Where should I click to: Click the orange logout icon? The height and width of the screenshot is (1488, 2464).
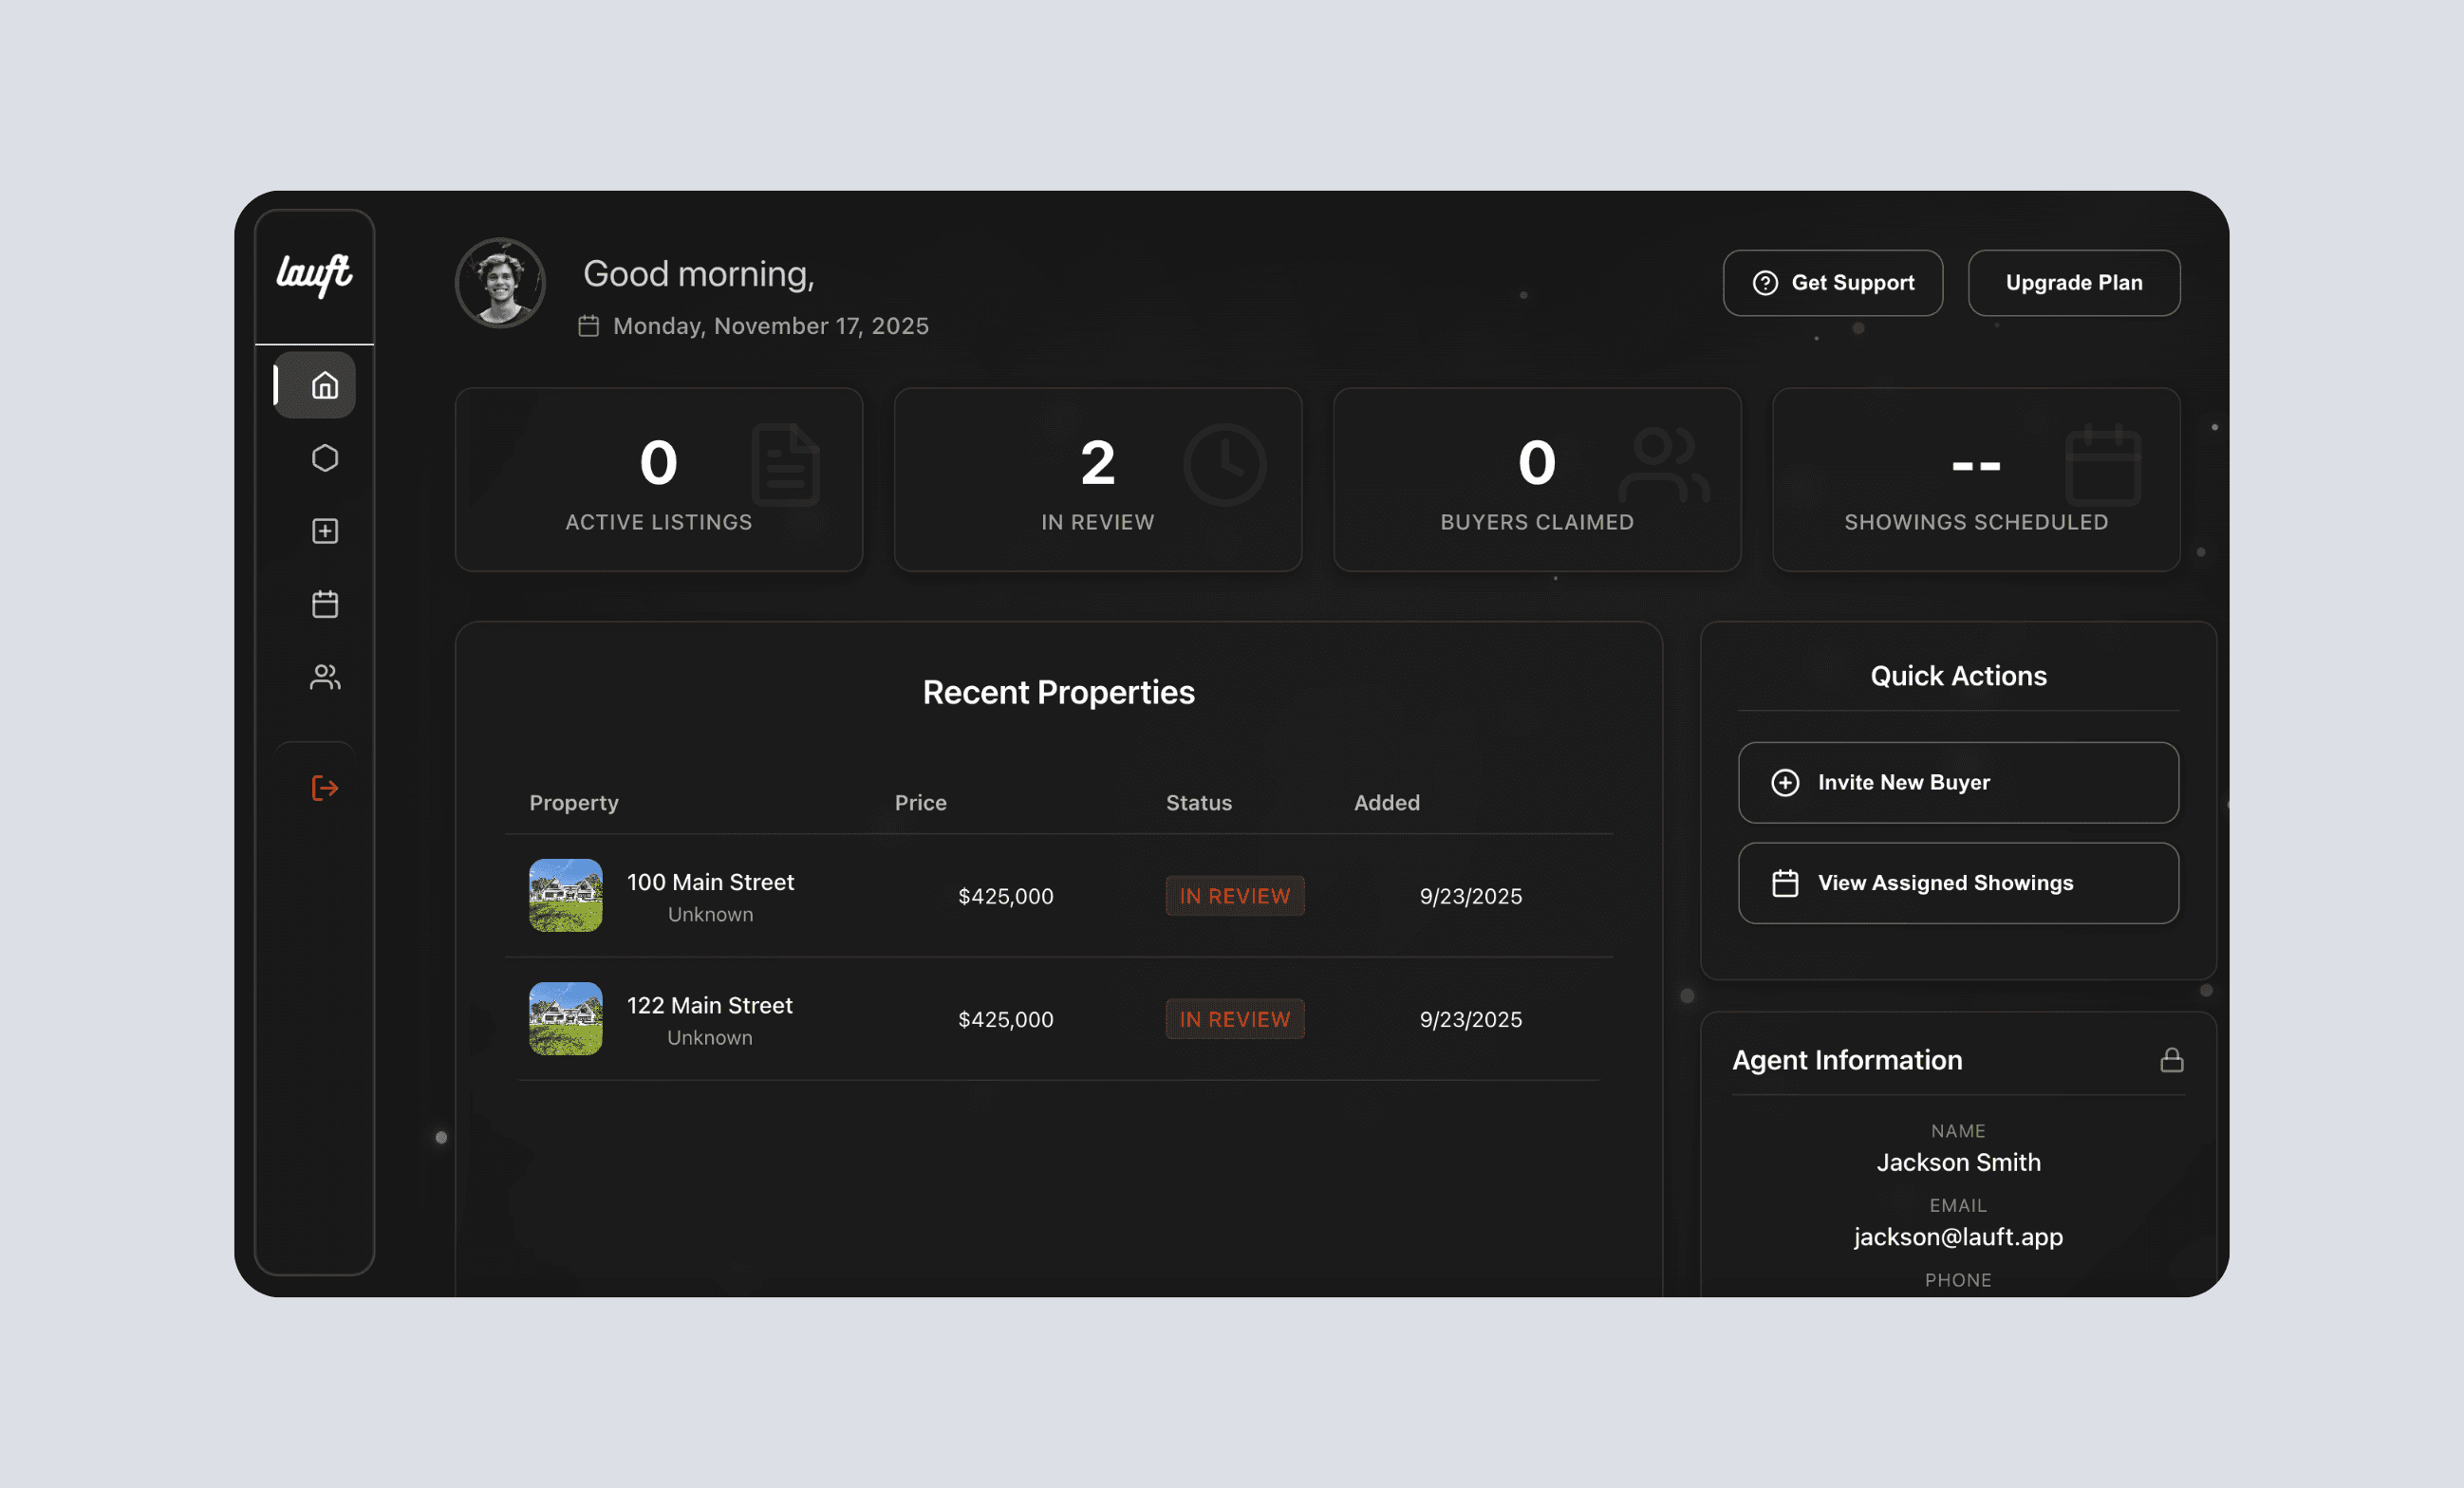324,788
